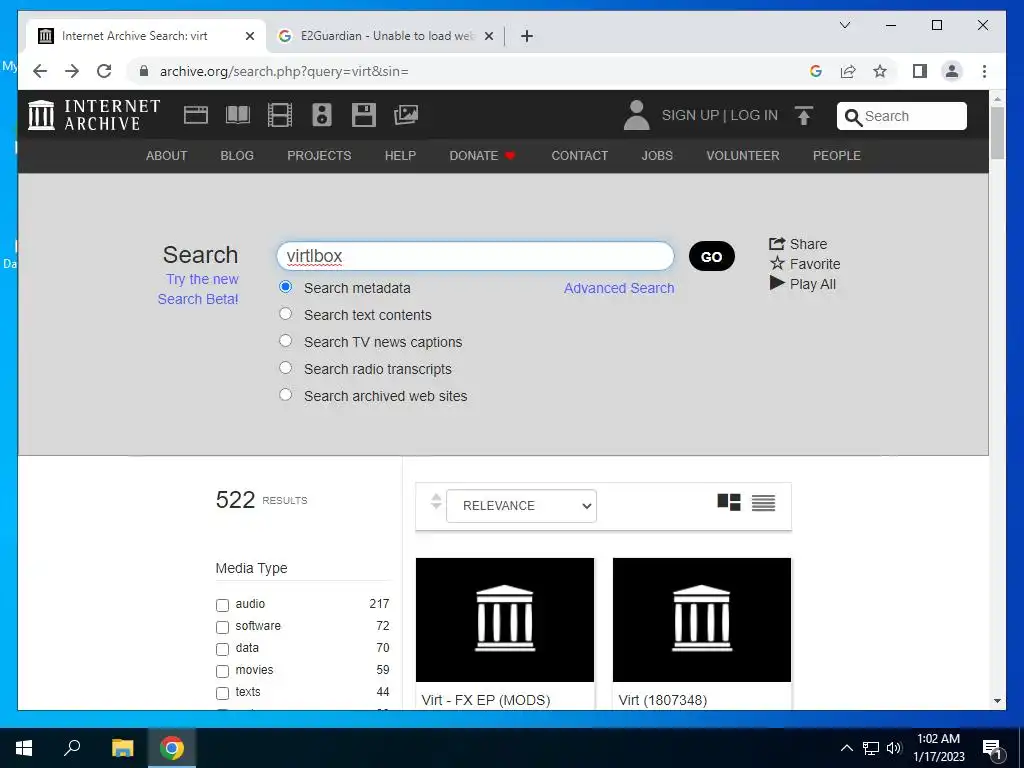The image size is (1024, 768).
Task: Click the user avatar icon
Action: coord(636,115)
